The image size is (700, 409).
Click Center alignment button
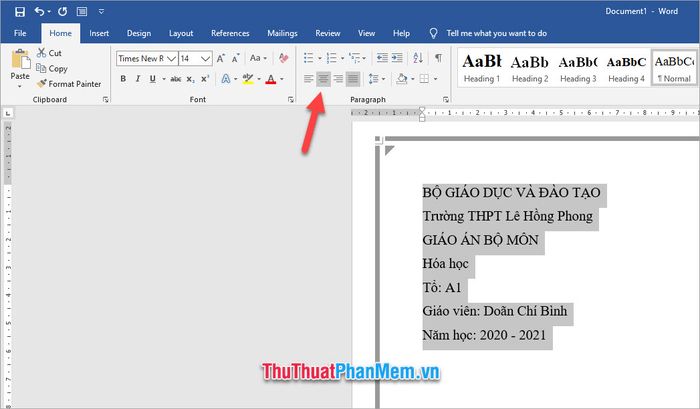pyautogui.click(x=323, y=79)
